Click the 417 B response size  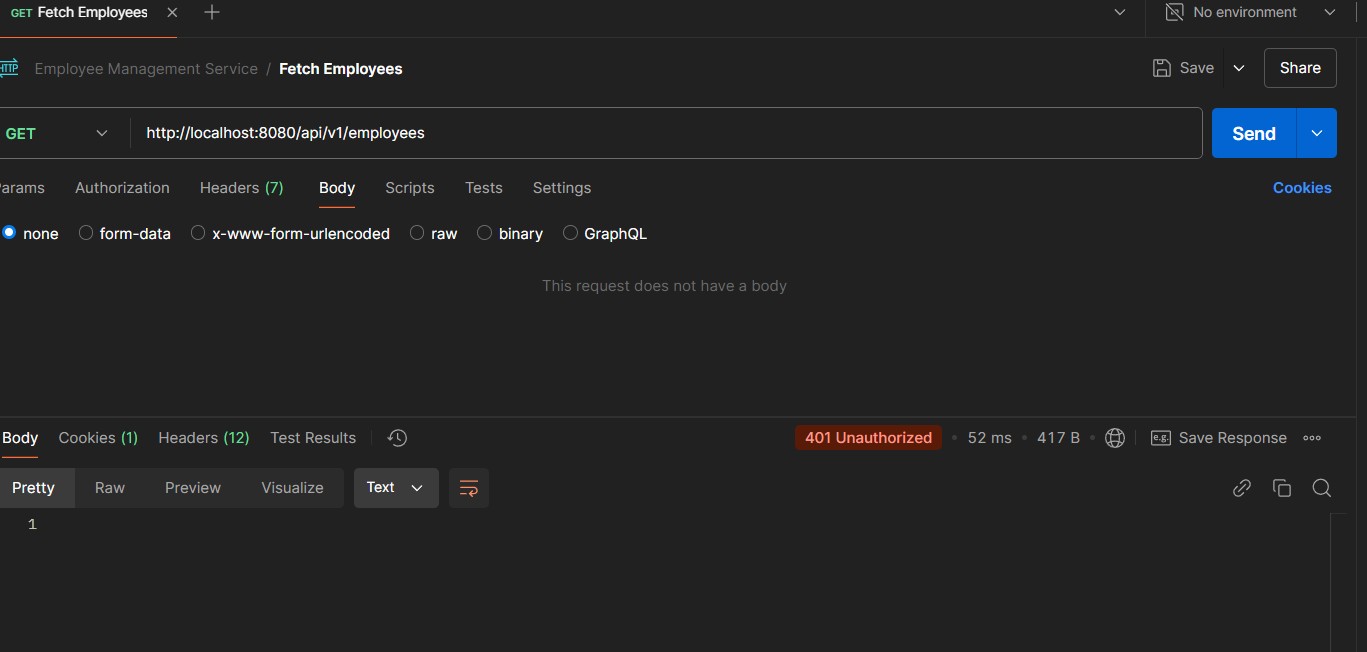(1058, 438)
